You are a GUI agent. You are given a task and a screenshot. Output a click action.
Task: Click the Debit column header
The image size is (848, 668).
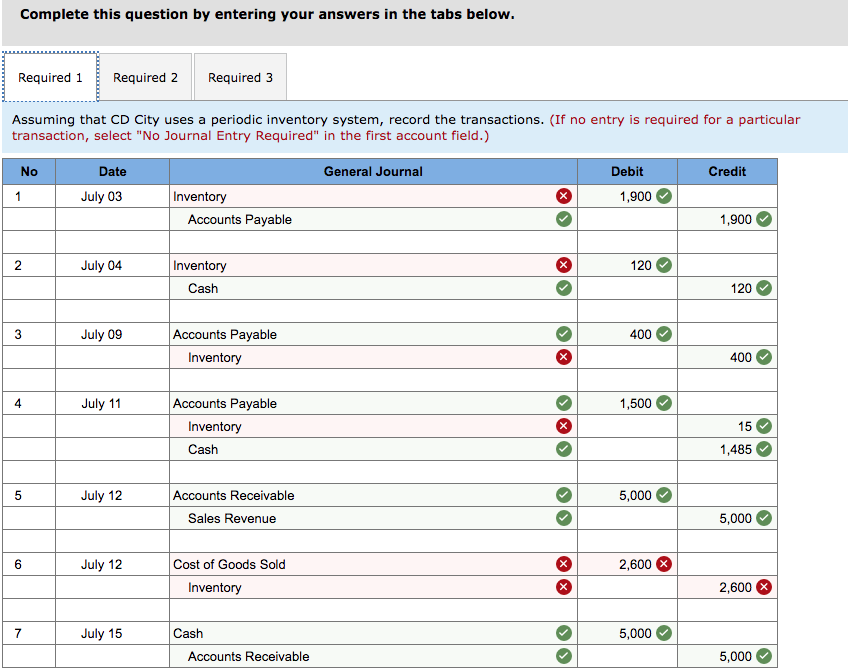[x=627, y=171]
